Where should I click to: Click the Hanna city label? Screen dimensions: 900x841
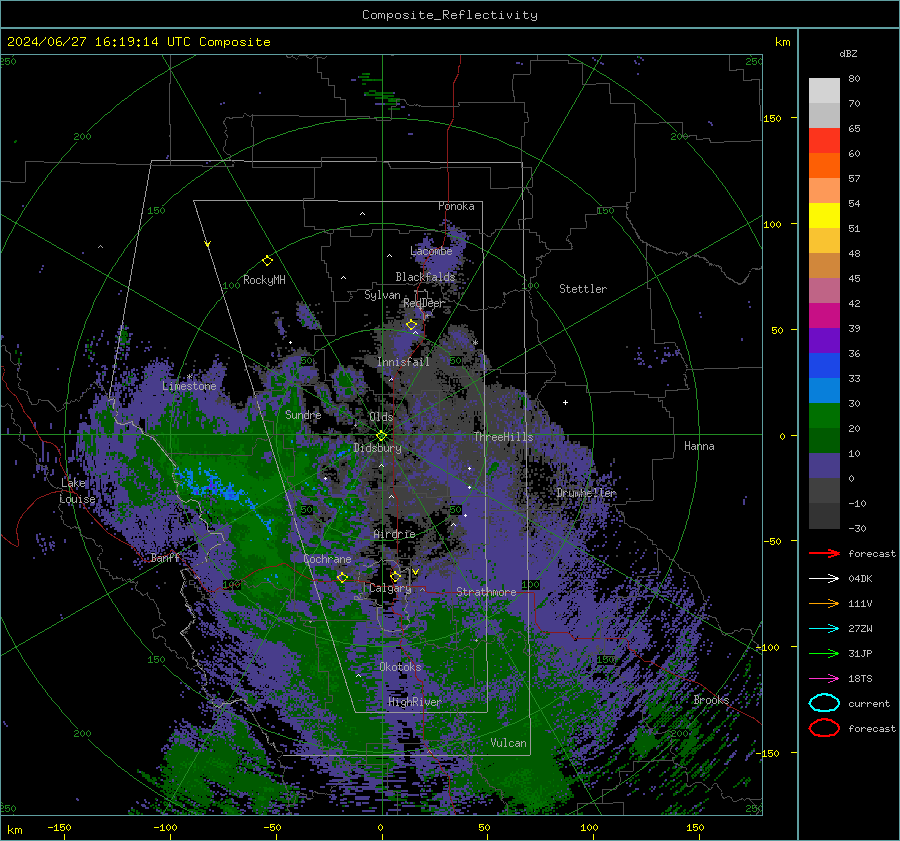[x=699, y=446]
